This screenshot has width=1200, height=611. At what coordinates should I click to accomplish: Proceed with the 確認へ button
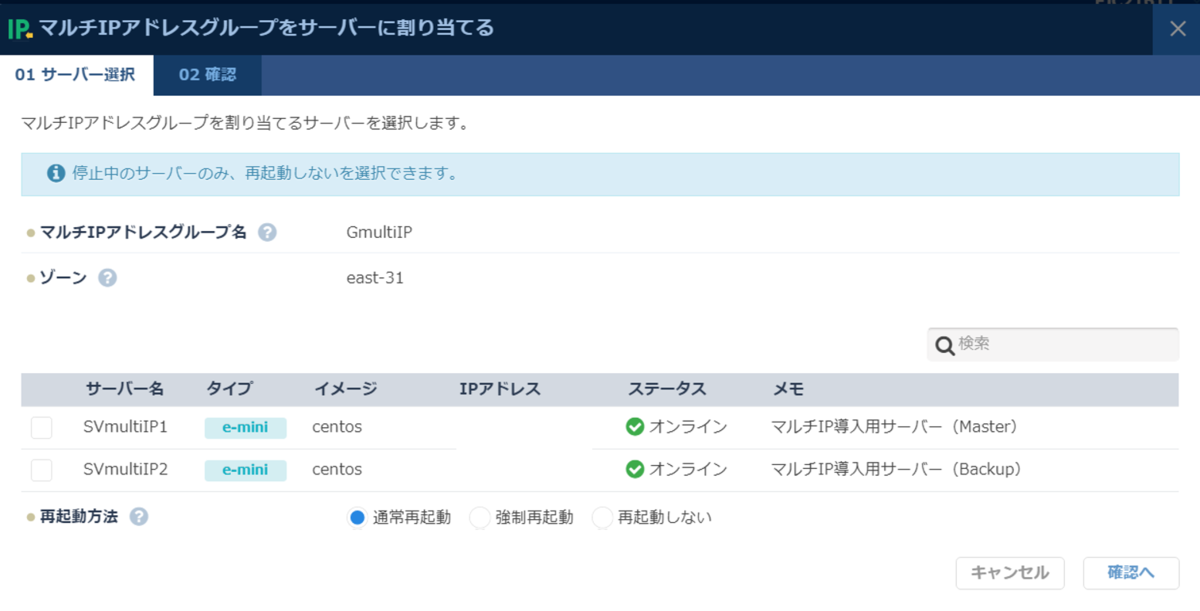[1131, 573]
